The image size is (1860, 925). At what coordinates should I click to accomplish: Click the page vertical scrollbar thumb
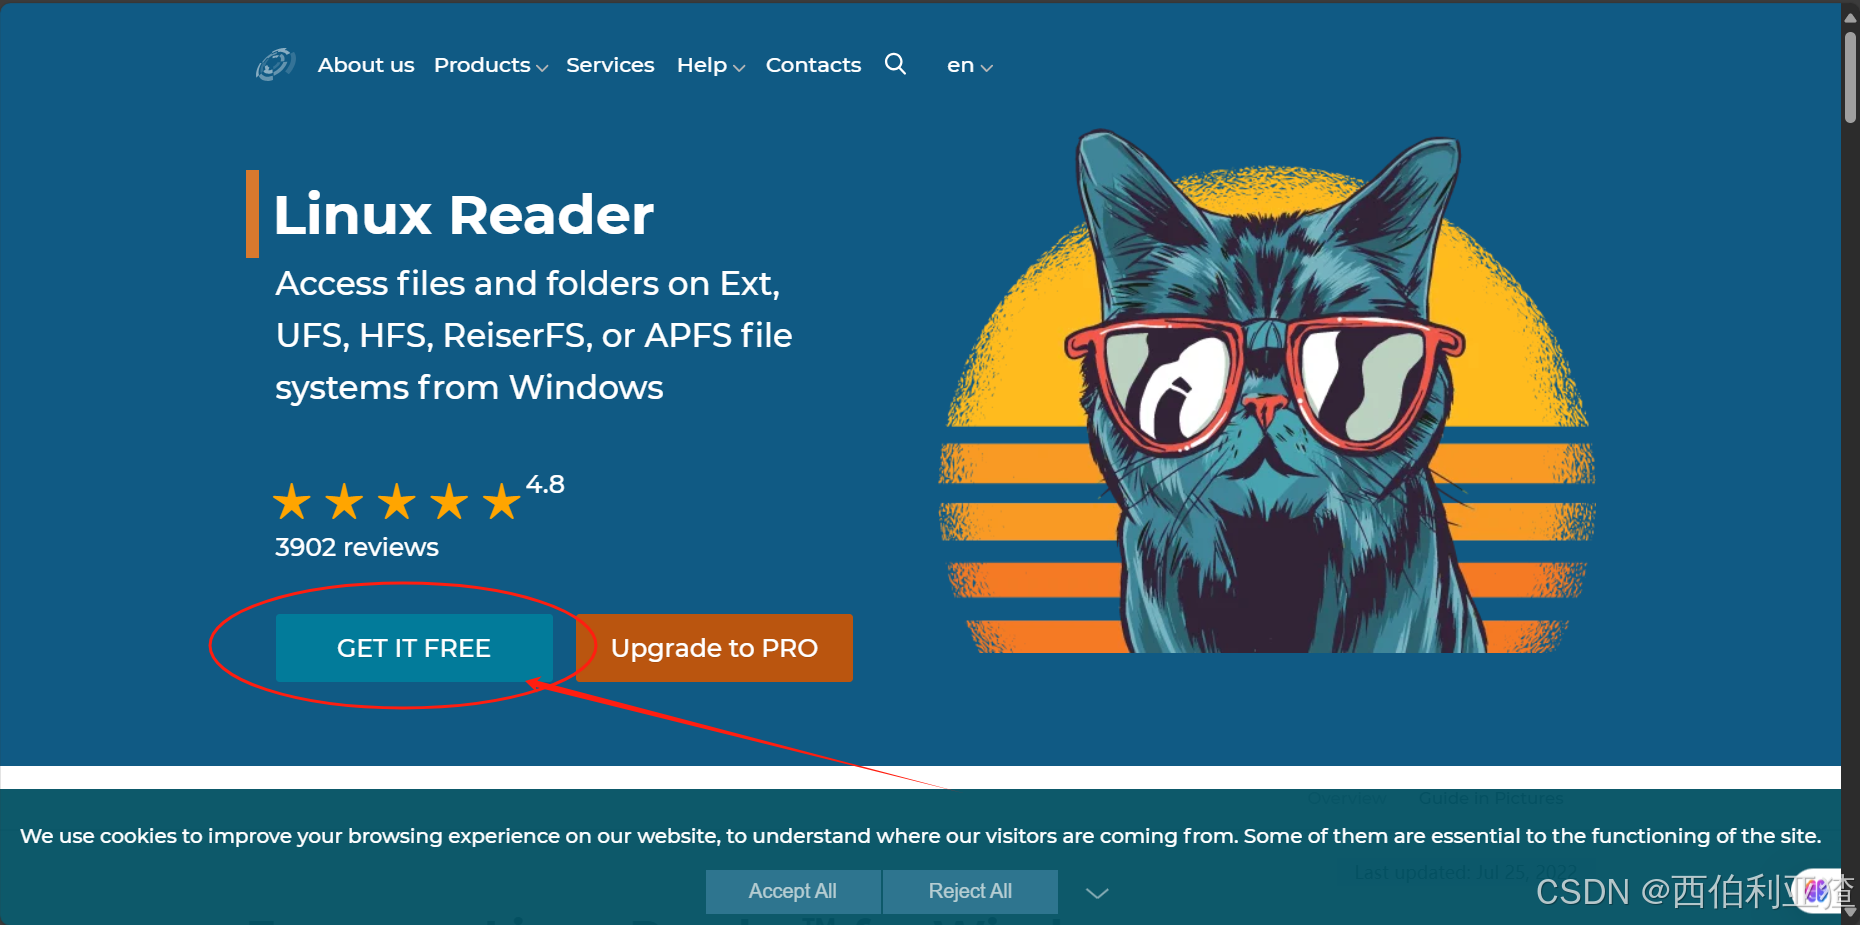point(1850,77)
